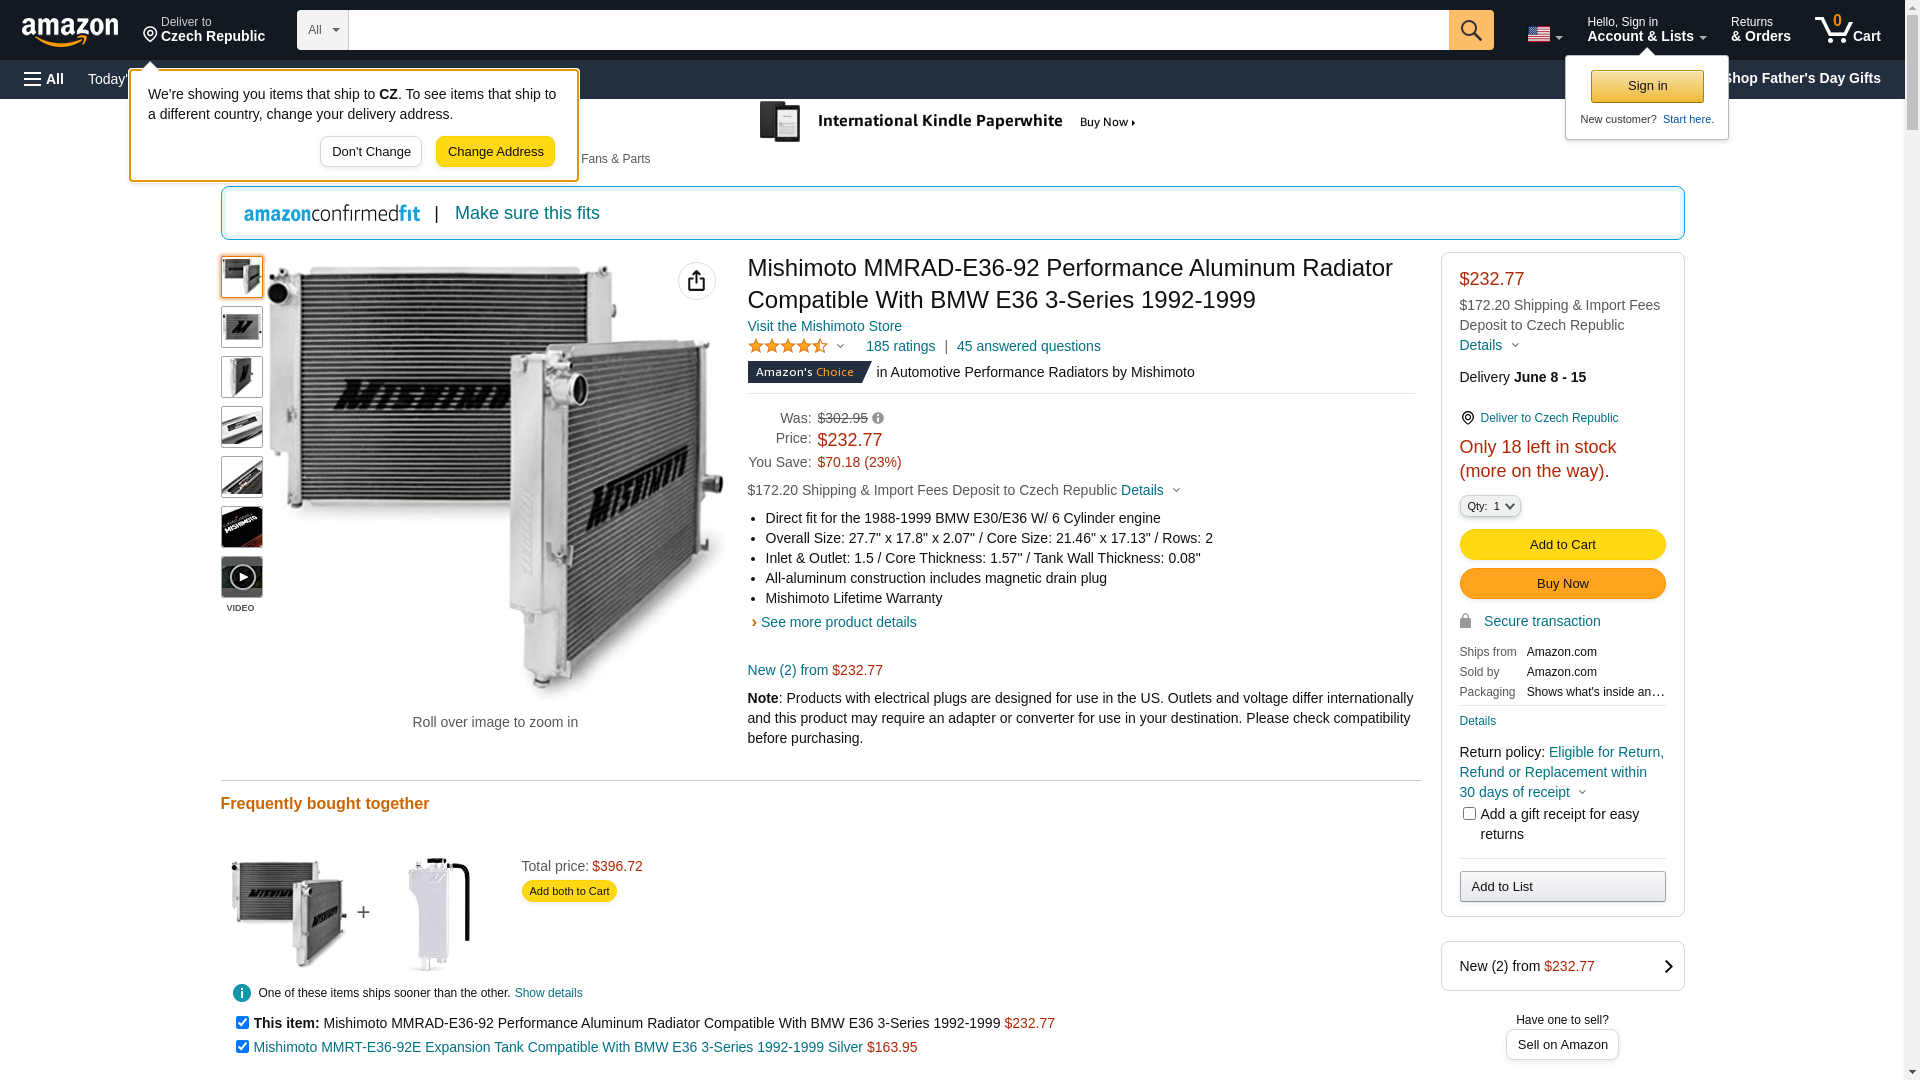Click the Add to Cart button
1920x1080 pixels.
(1562, 545)
